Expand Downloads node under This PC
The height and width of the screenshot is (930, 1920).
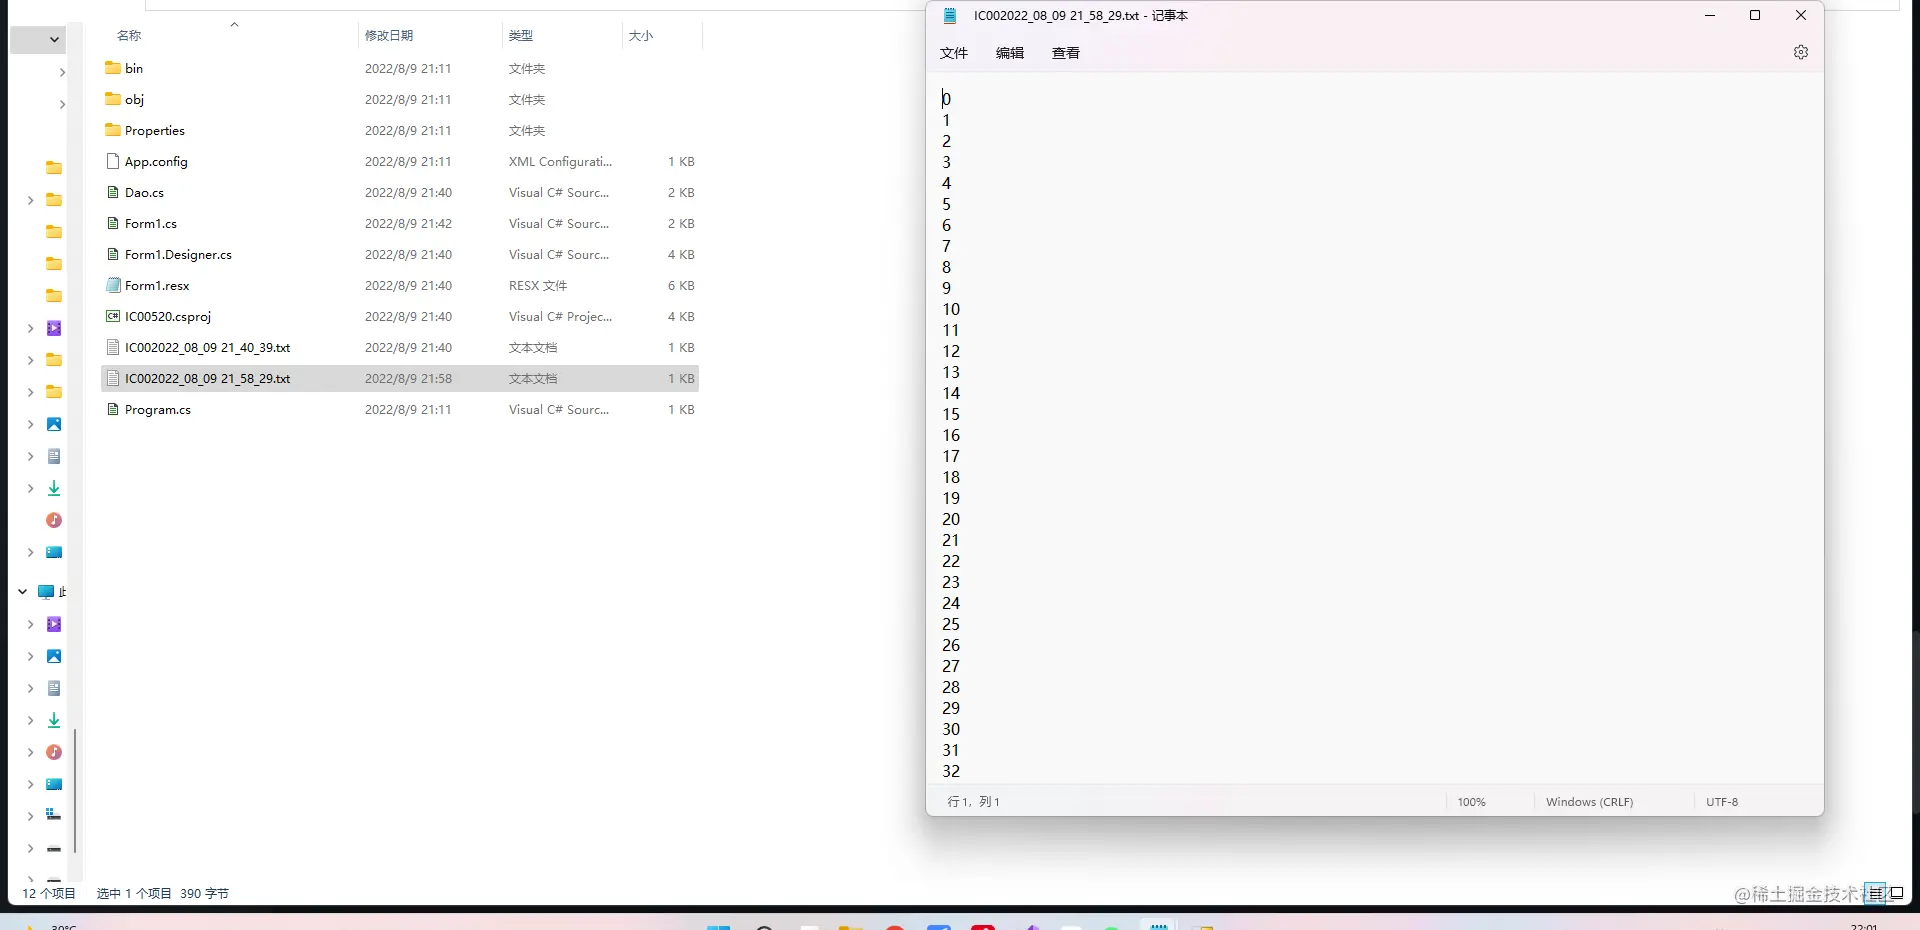coord(30,720)
